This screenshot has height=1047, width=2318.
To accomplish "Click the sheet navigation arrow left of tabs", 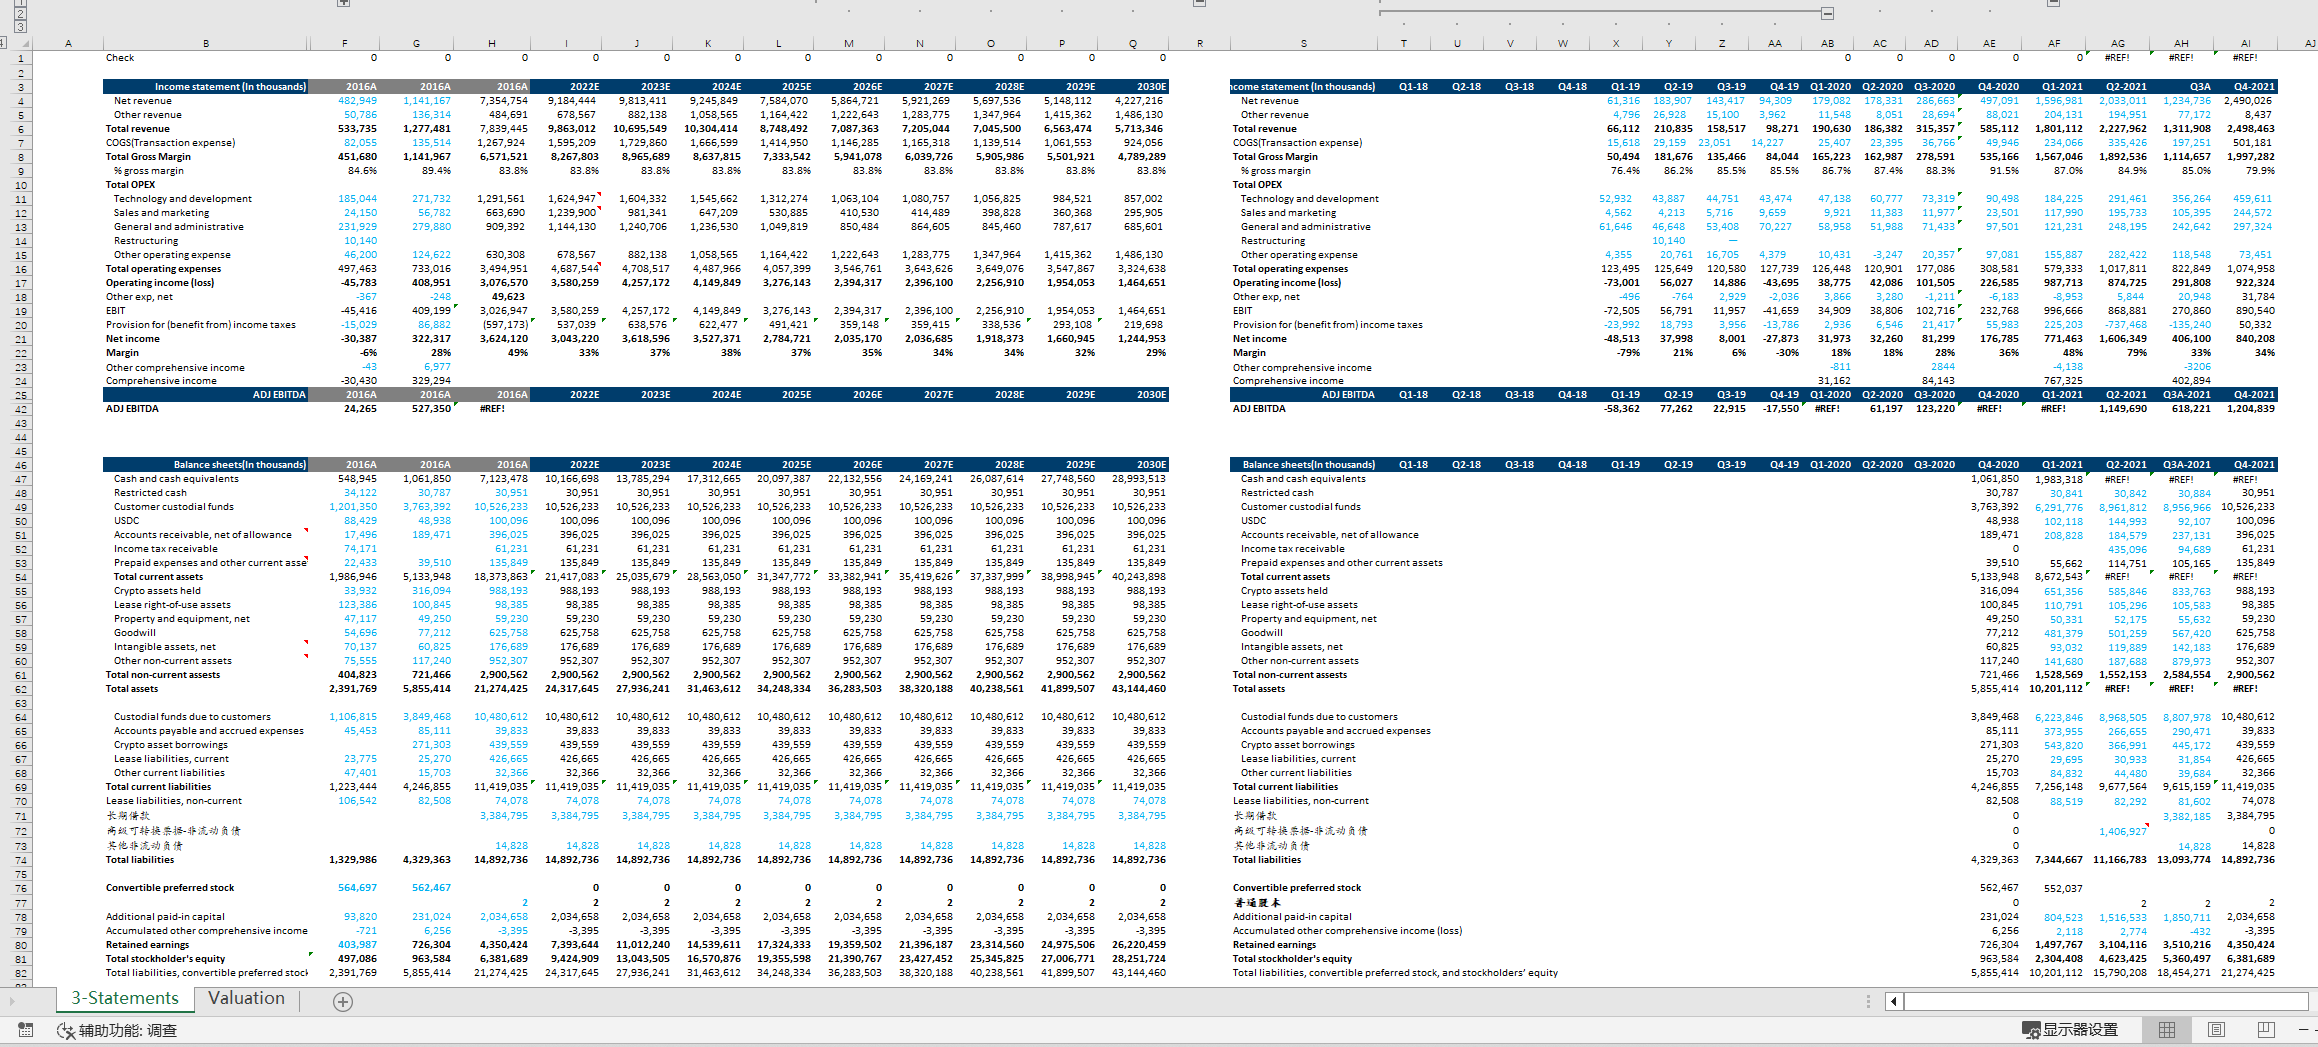I will click(13, 1000).
